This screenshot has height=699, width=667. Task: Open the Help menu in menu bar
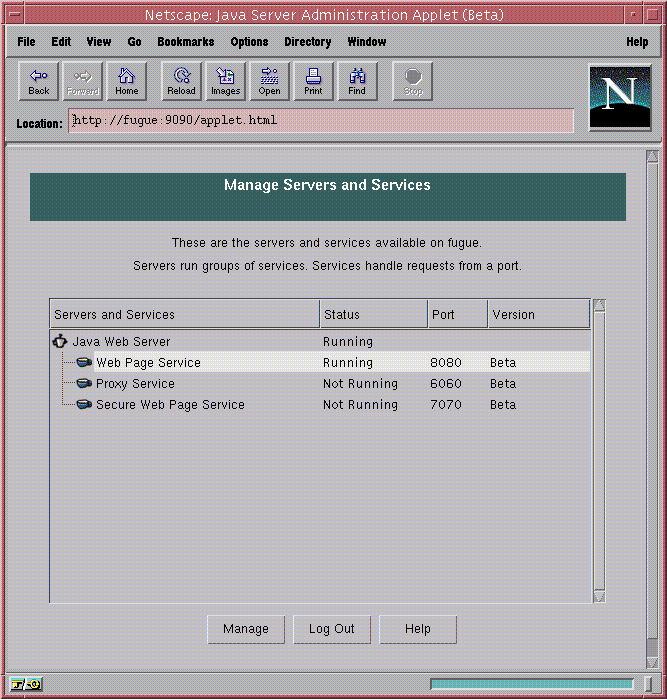point(637,41)
